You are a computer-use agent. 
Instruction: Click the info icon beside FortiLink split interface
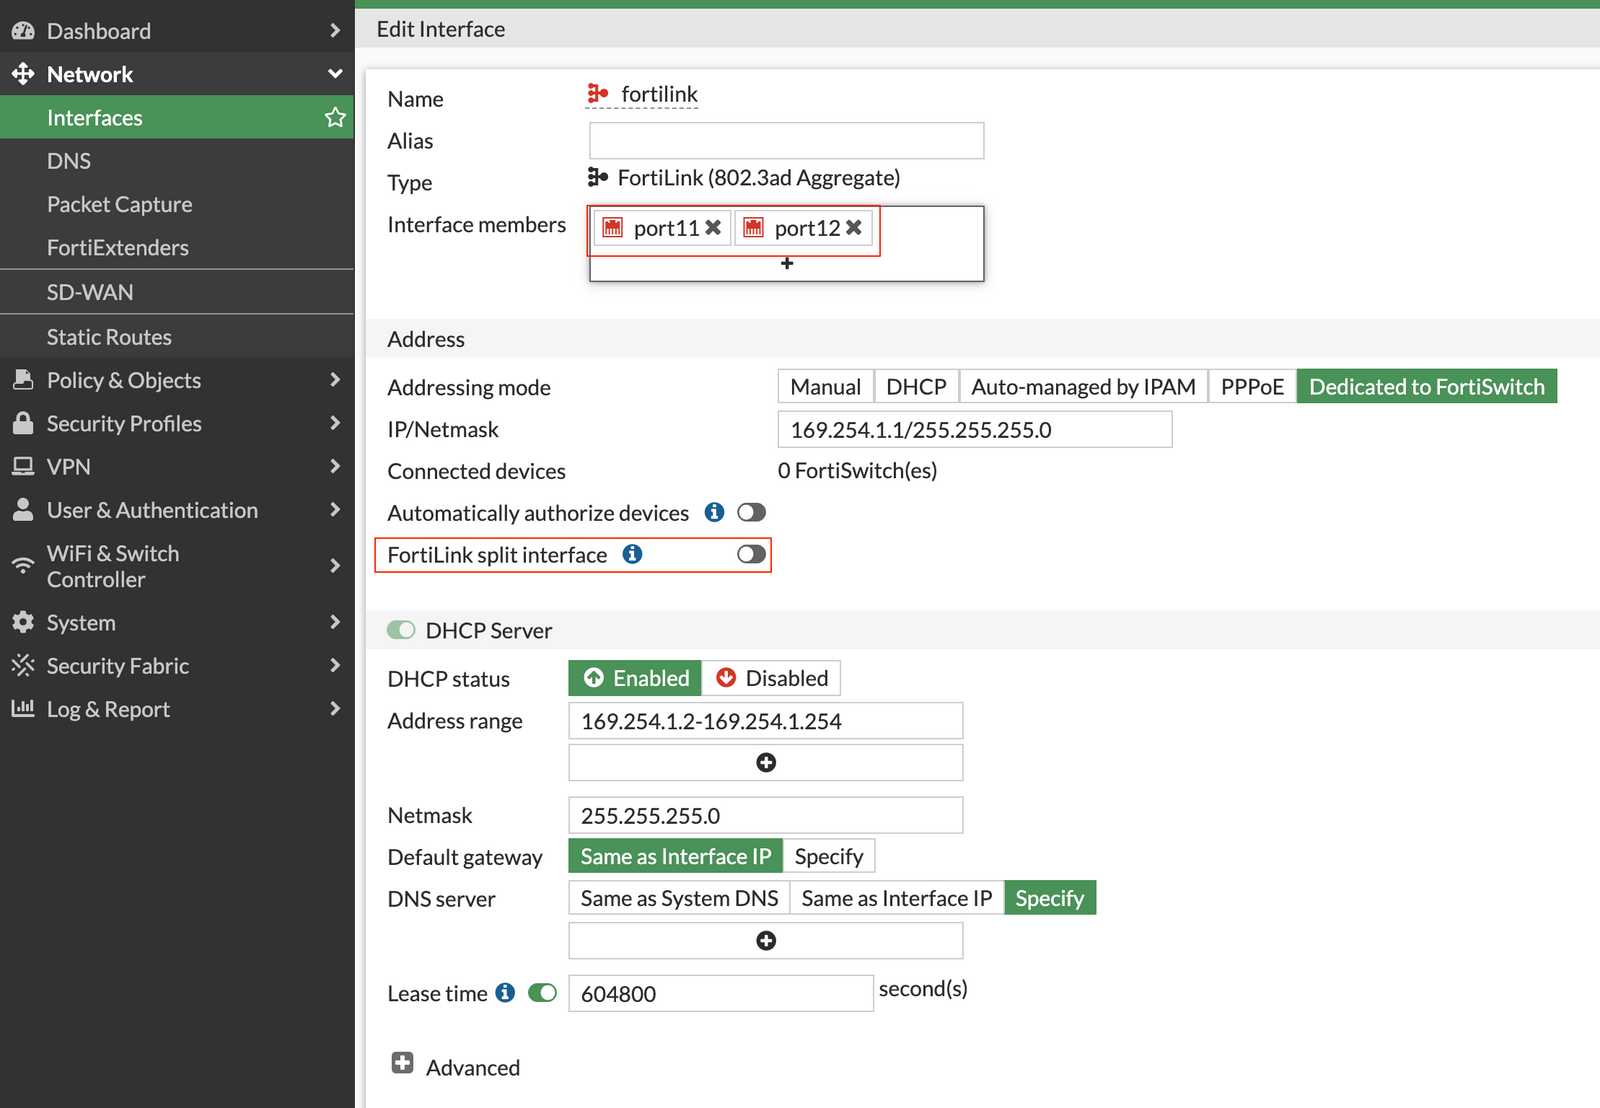(632, 554)
